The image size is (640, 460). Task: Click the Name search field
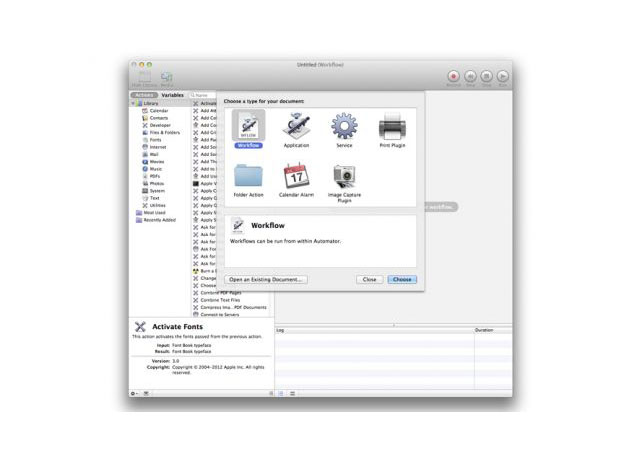[x=203, y=95]
